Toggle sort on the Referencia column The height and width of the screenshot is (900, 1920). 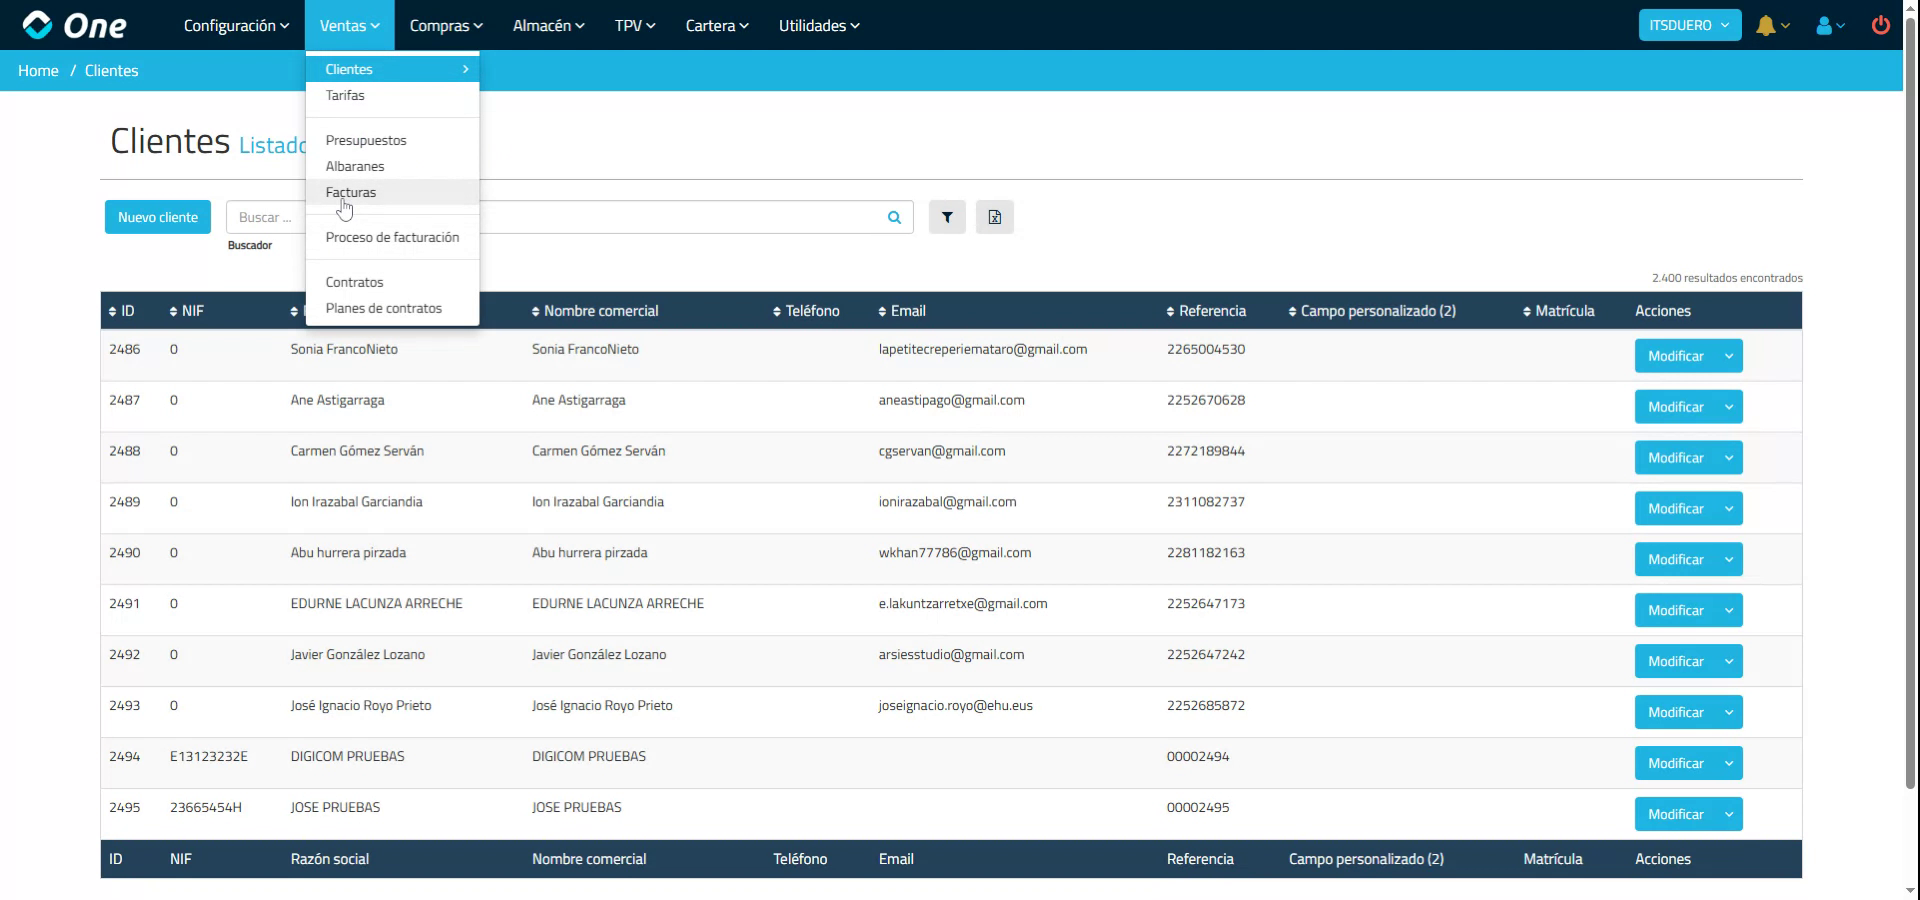point(1207,311)
